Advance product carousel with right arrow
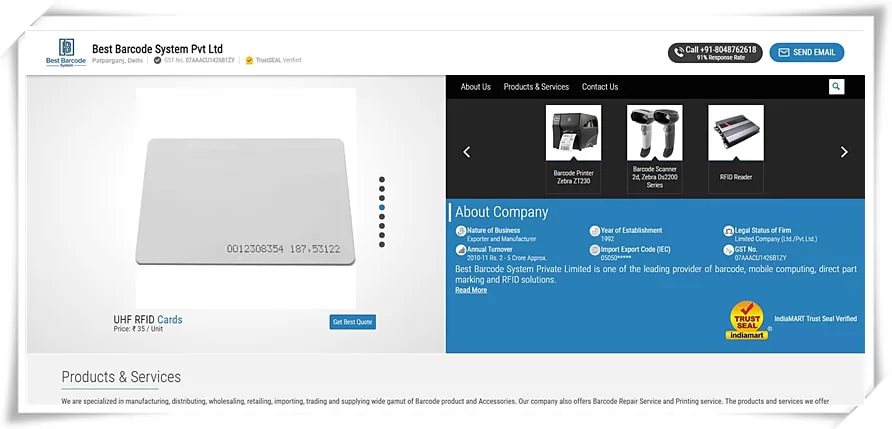The width and height of the screenshot is (892, 429). 844,152
